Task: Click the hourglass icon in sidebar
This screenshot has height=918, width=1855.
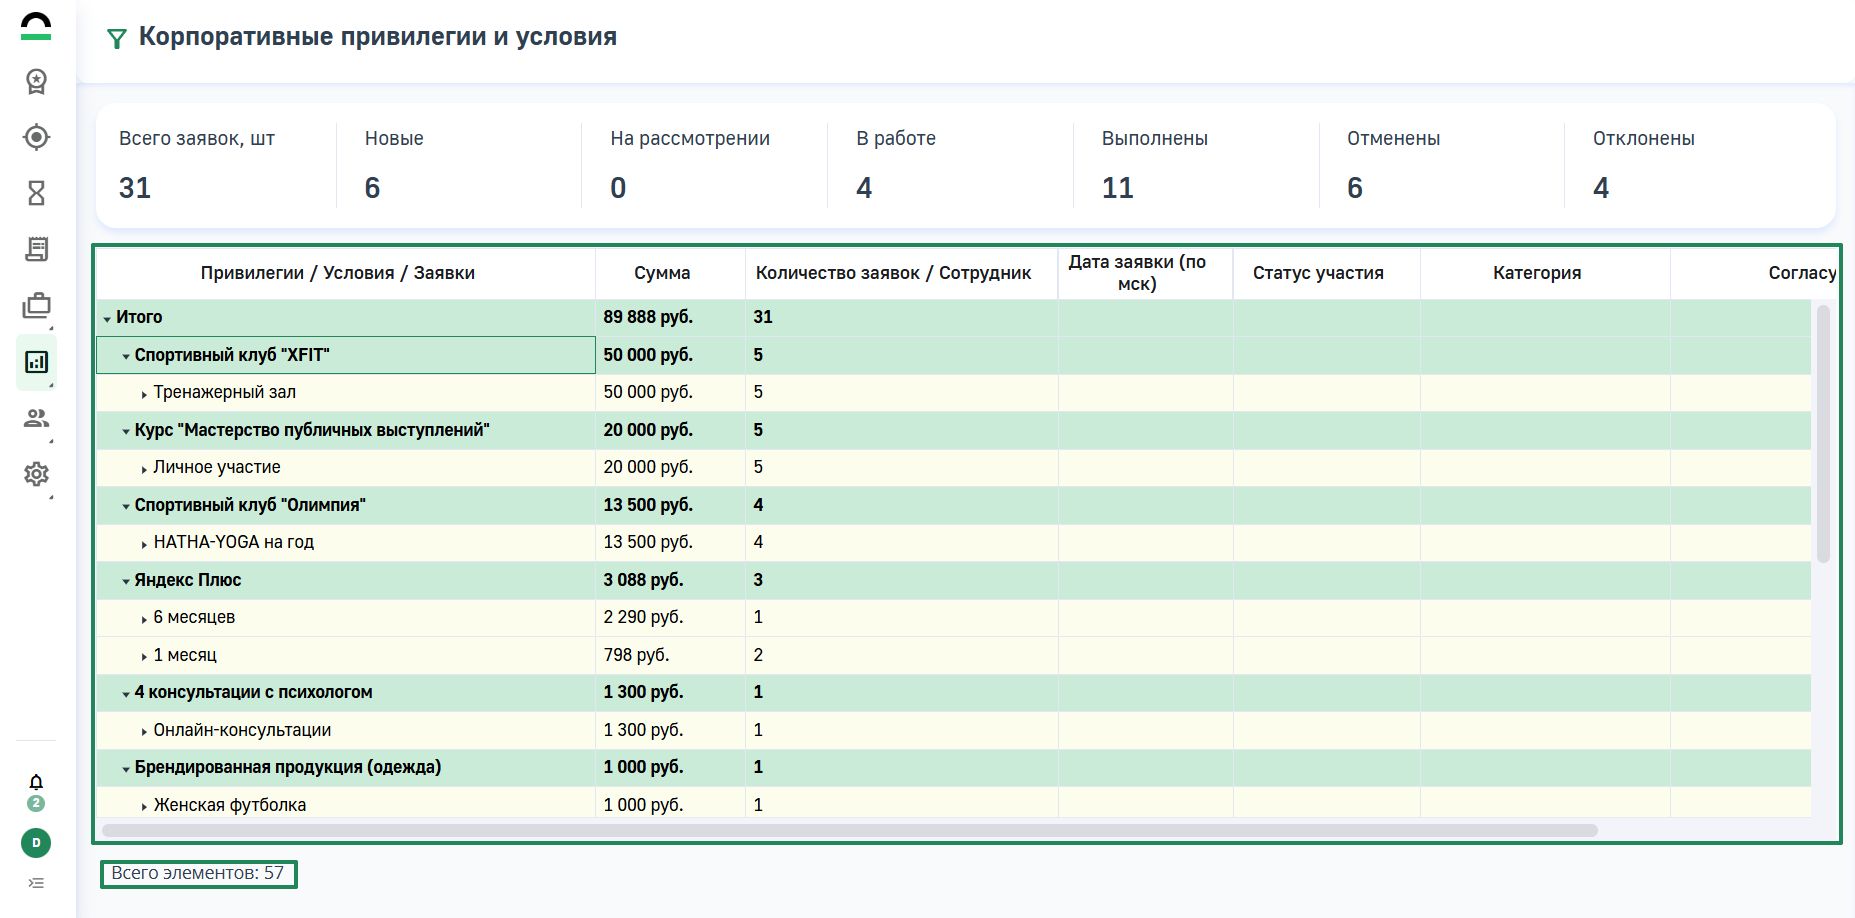Action: [36, 193]
